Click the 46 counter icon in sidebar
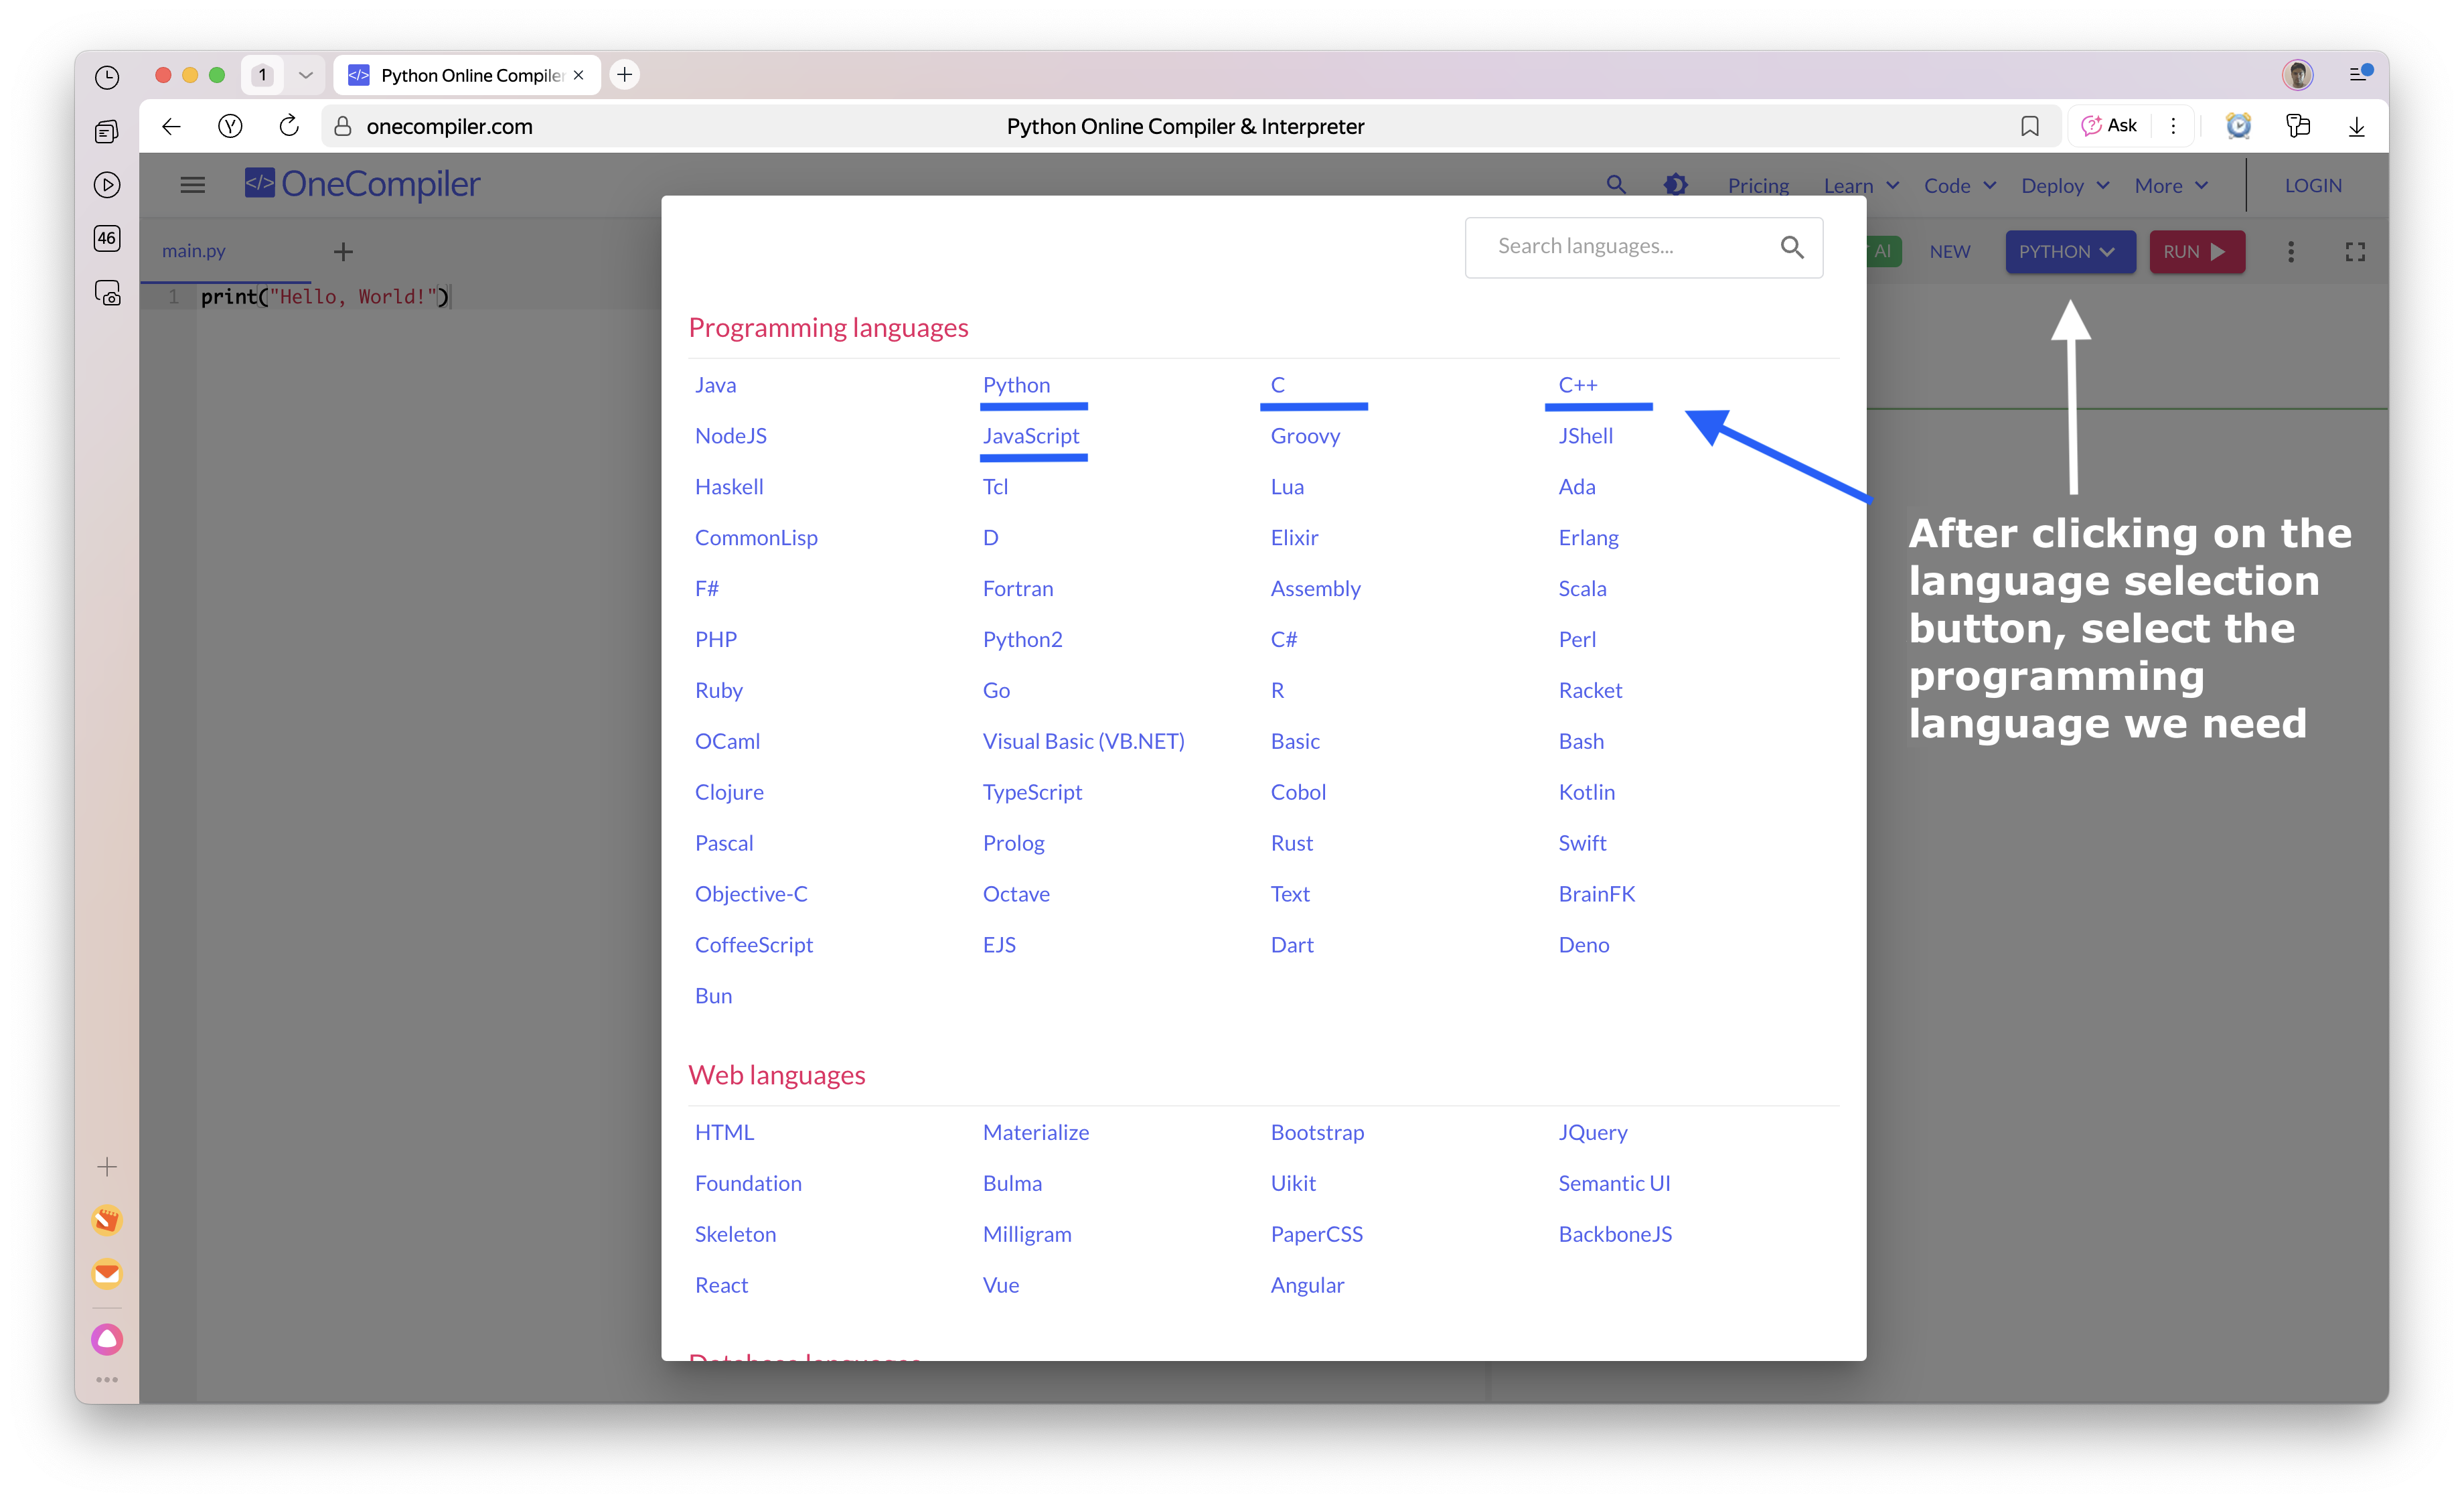This screenshot has height=1503, width=2464. point(107,238)
